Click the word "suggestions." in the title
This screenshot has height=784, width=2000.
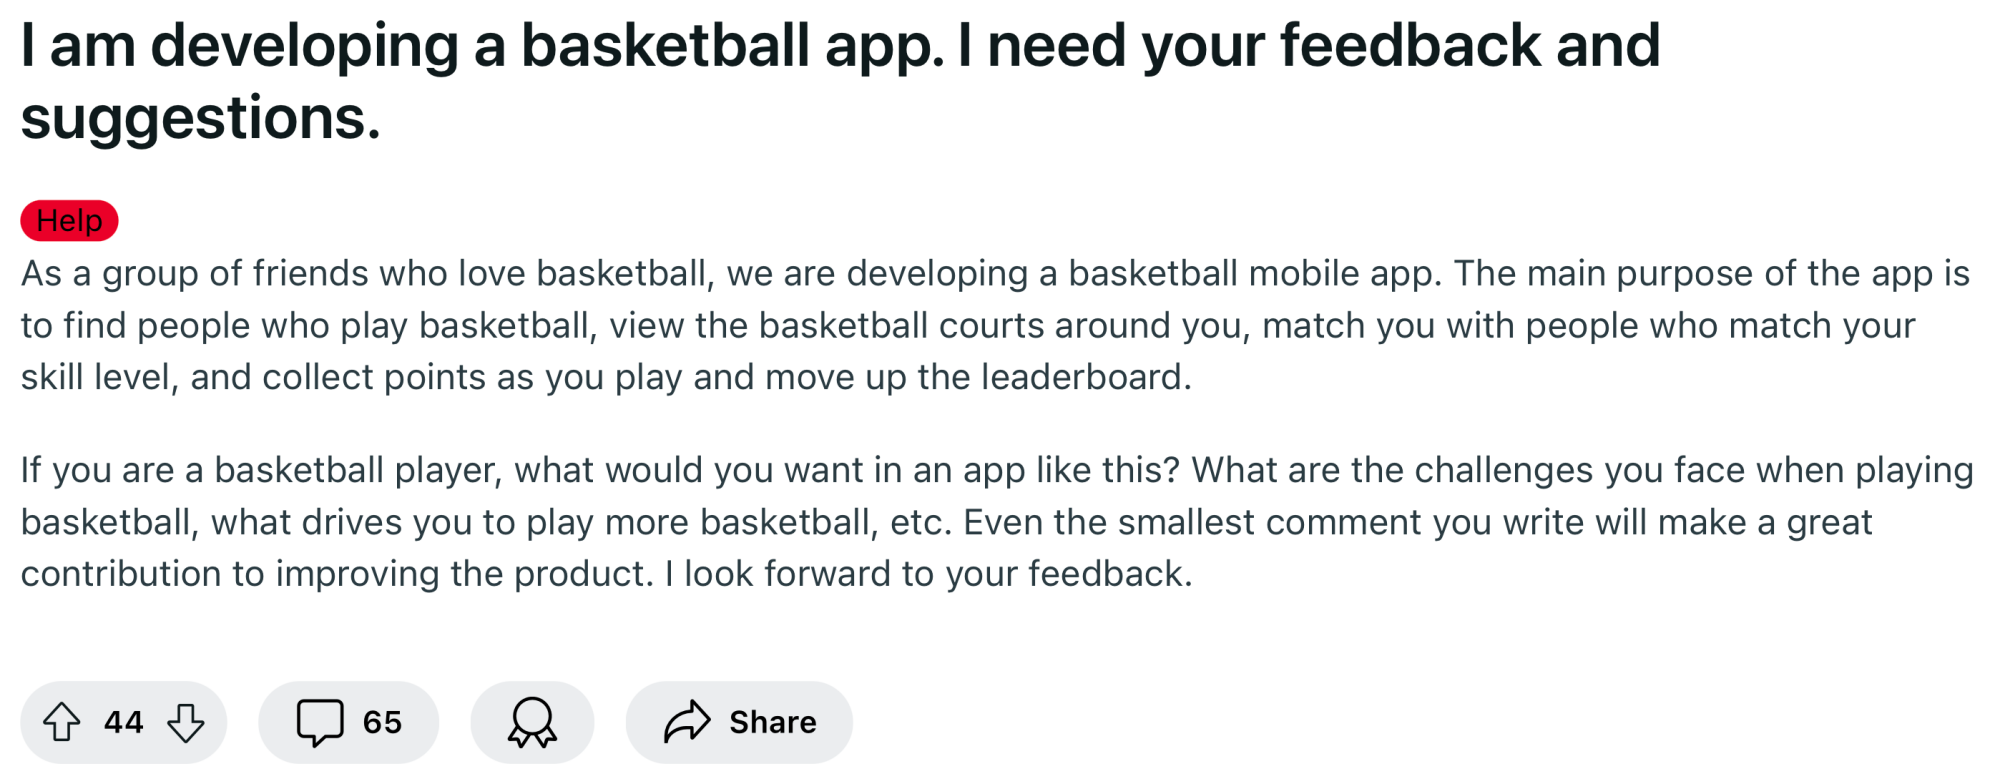pos(201,118)
